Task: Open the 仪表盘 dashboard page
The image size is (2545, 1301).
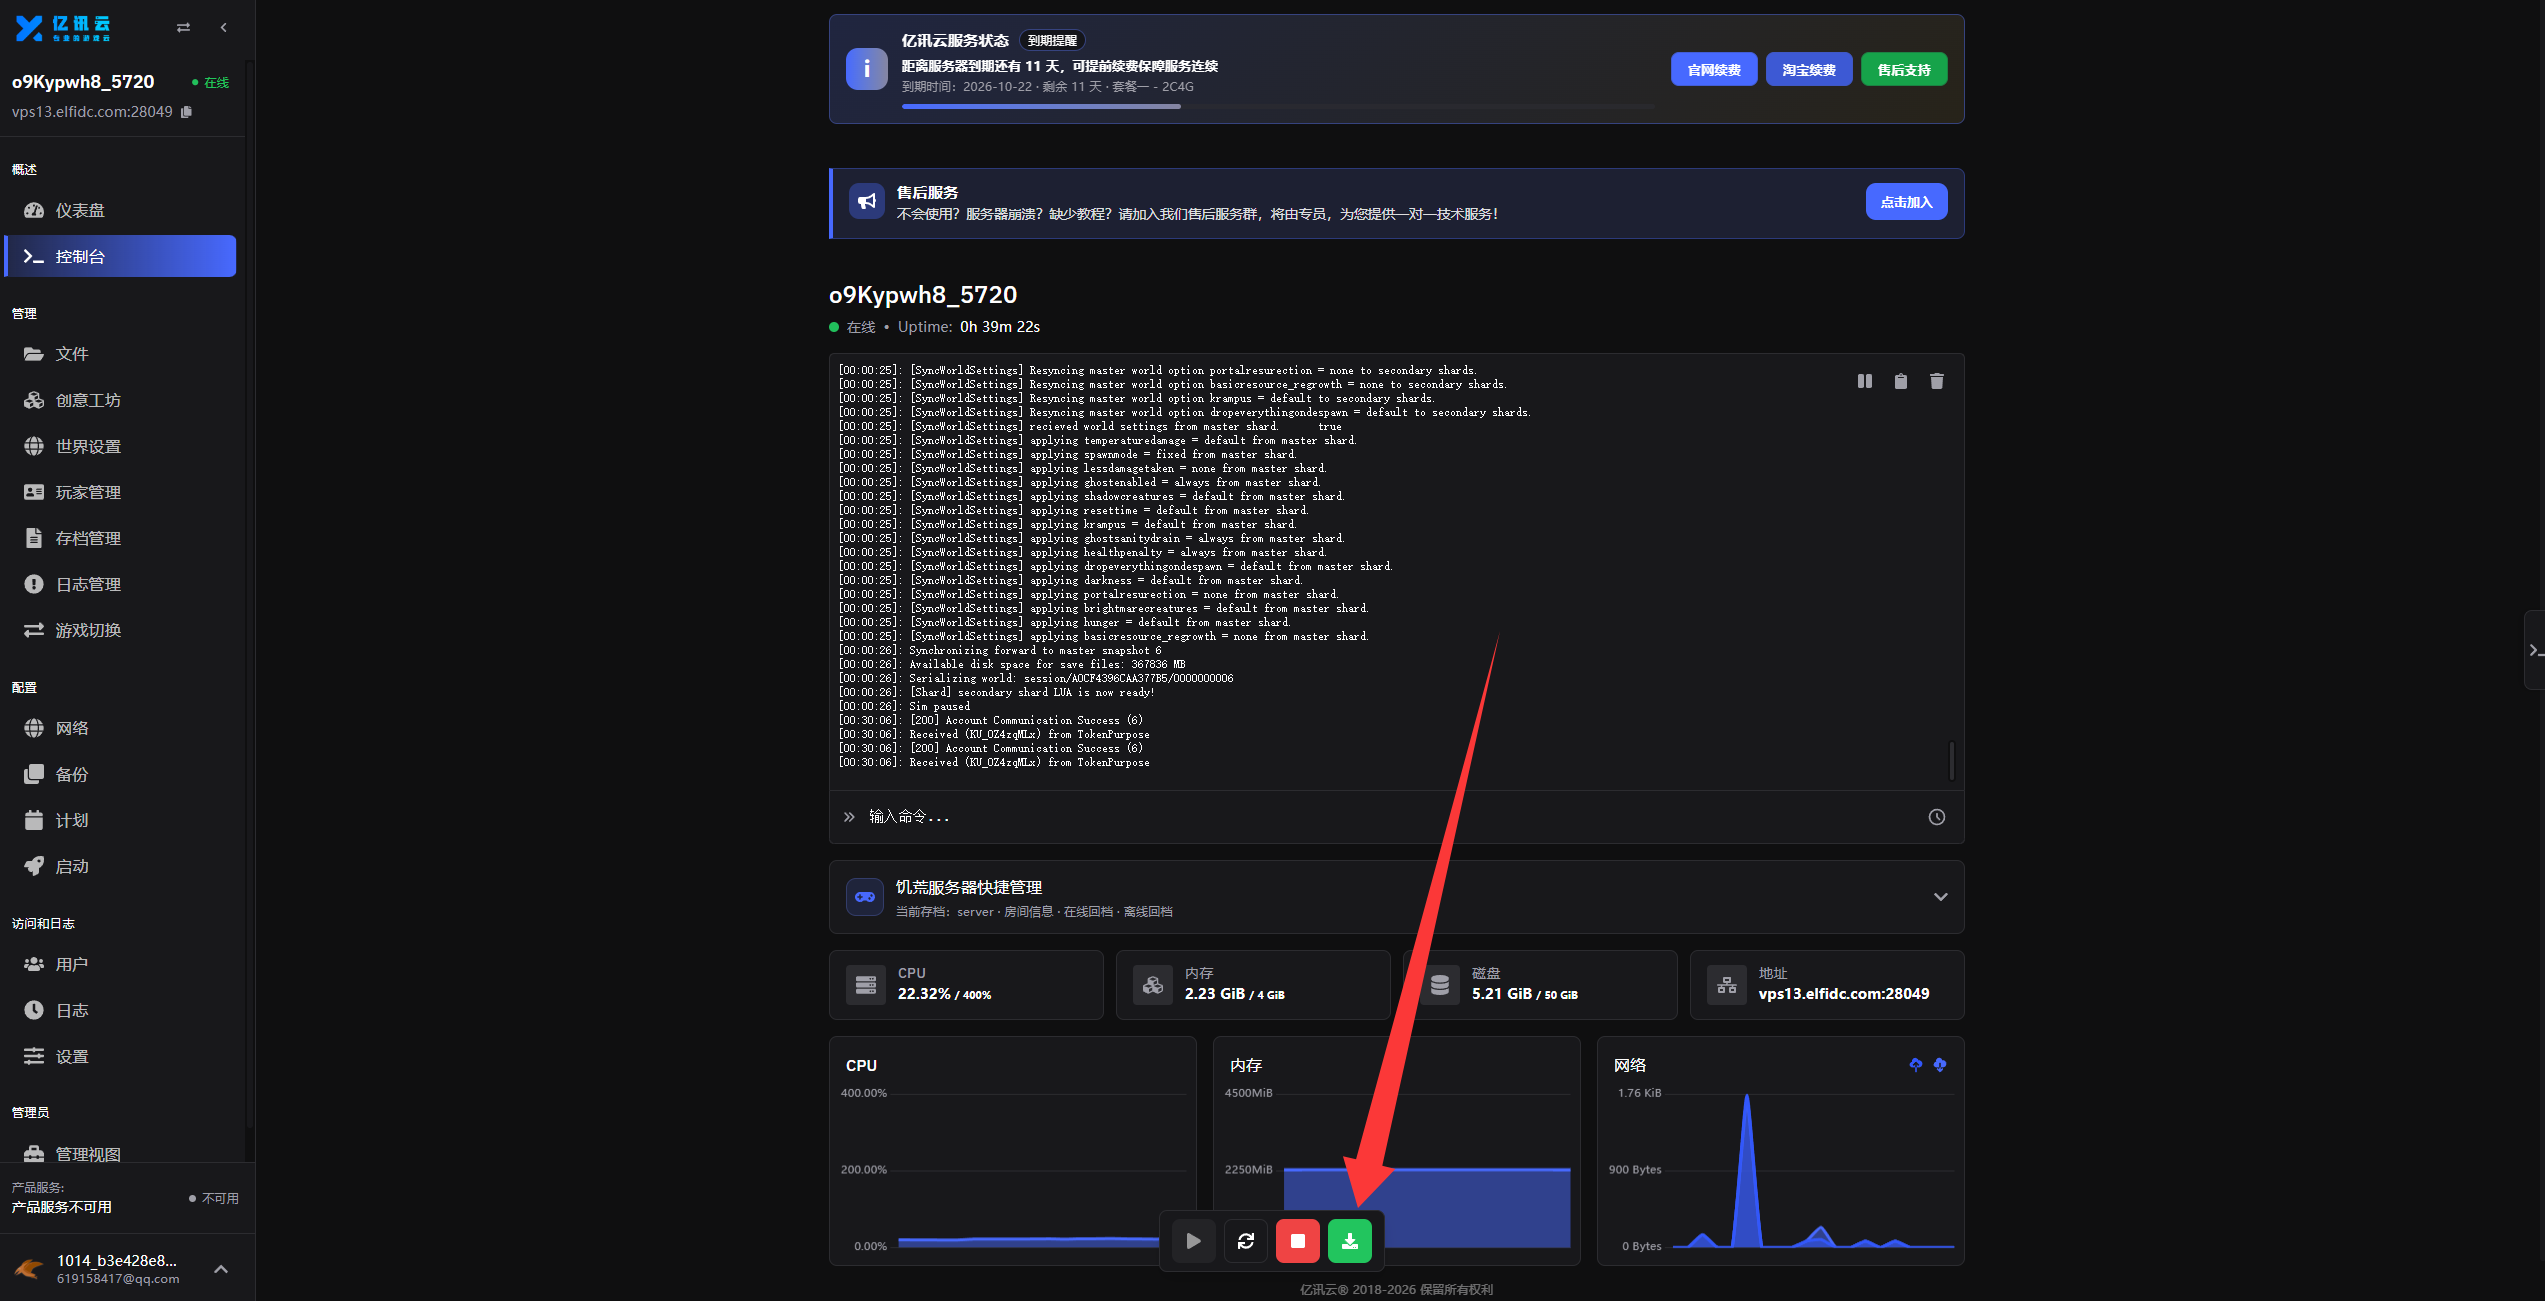Action: tap(120, 210)
